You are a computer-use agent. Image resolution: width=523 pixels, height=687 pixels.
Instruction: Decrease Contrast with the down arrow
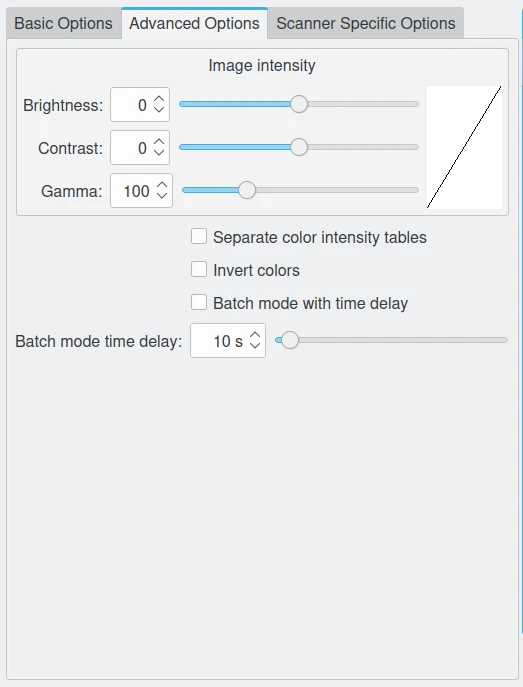[159, 152]
